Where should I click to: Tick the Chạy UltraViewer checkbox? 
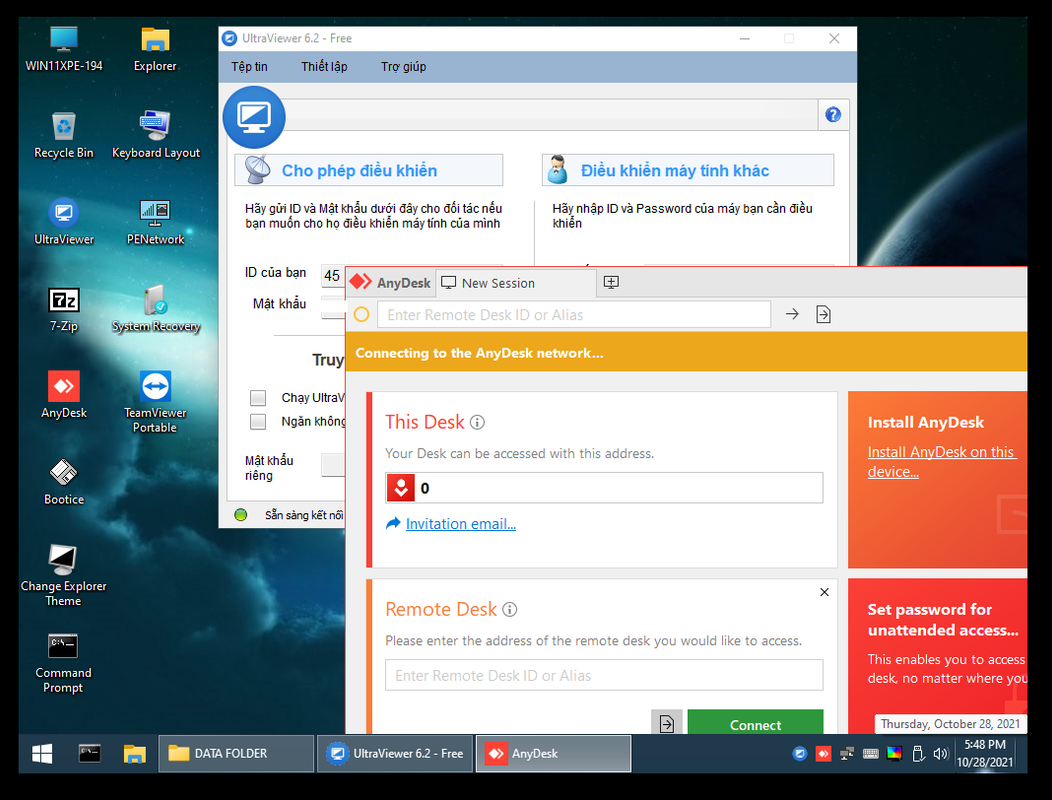[258, 398]
